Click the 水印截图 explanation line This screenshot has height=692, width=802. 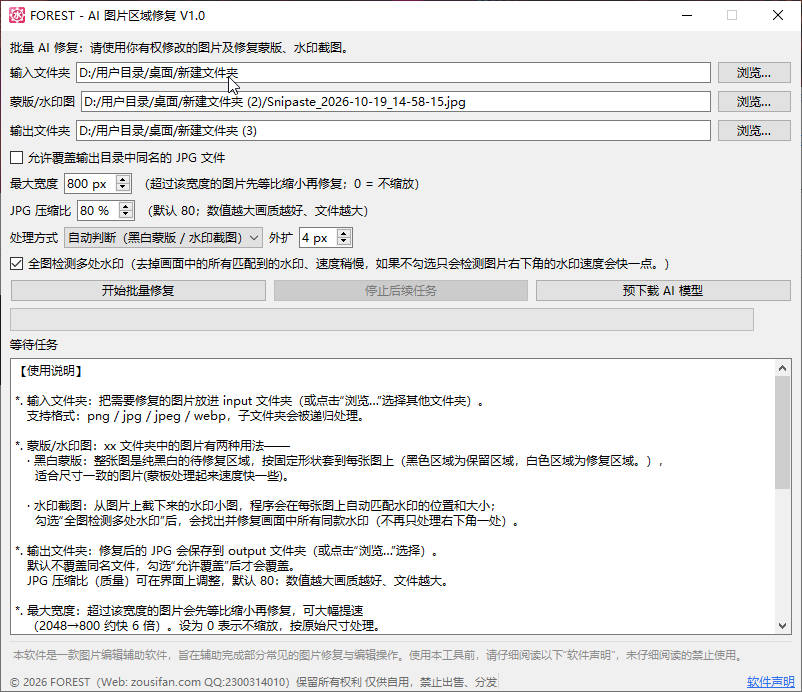point(261,506)
